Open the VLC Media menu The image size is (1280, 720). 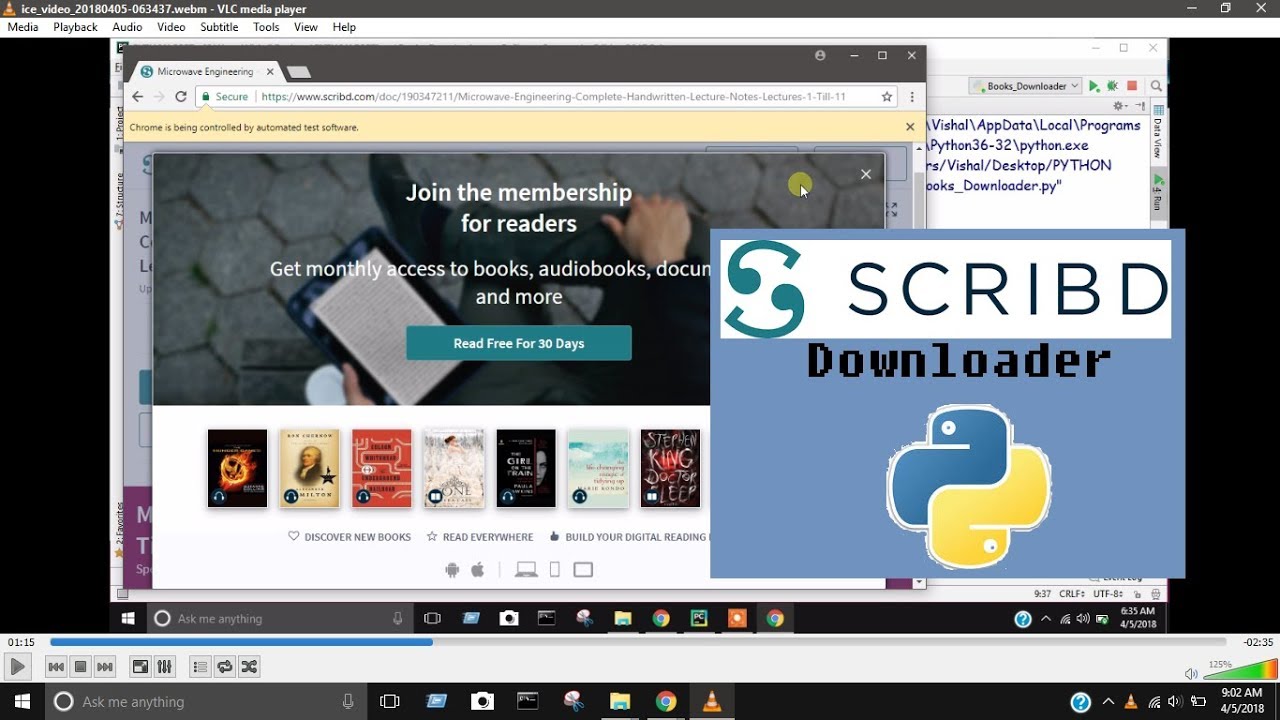[x=23, y=27]
